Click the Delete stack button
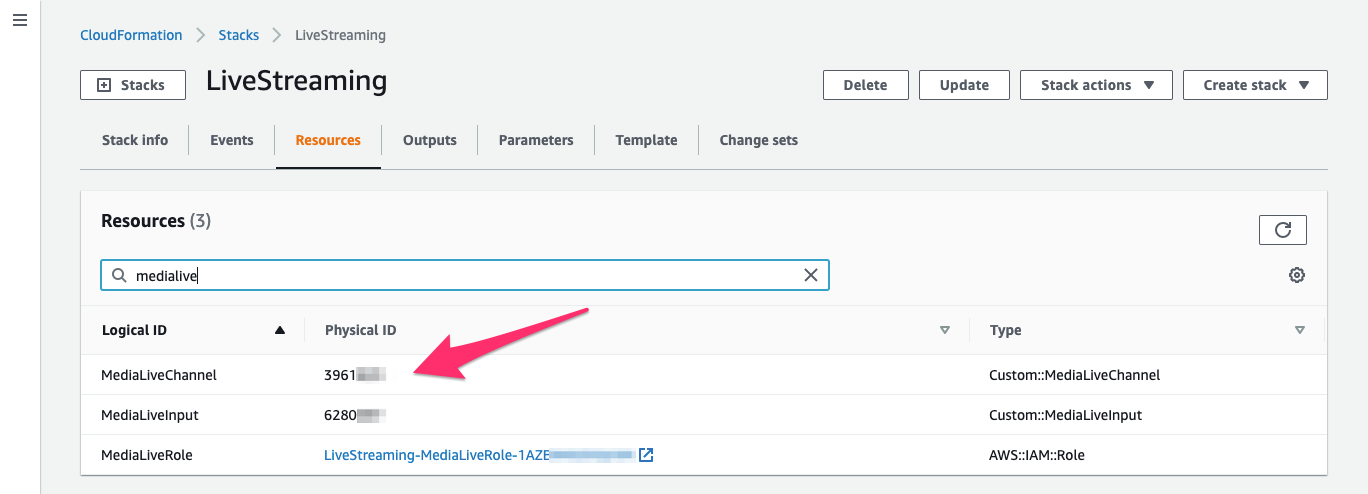This screenshot has height=494, width=1368. point(866,85)
